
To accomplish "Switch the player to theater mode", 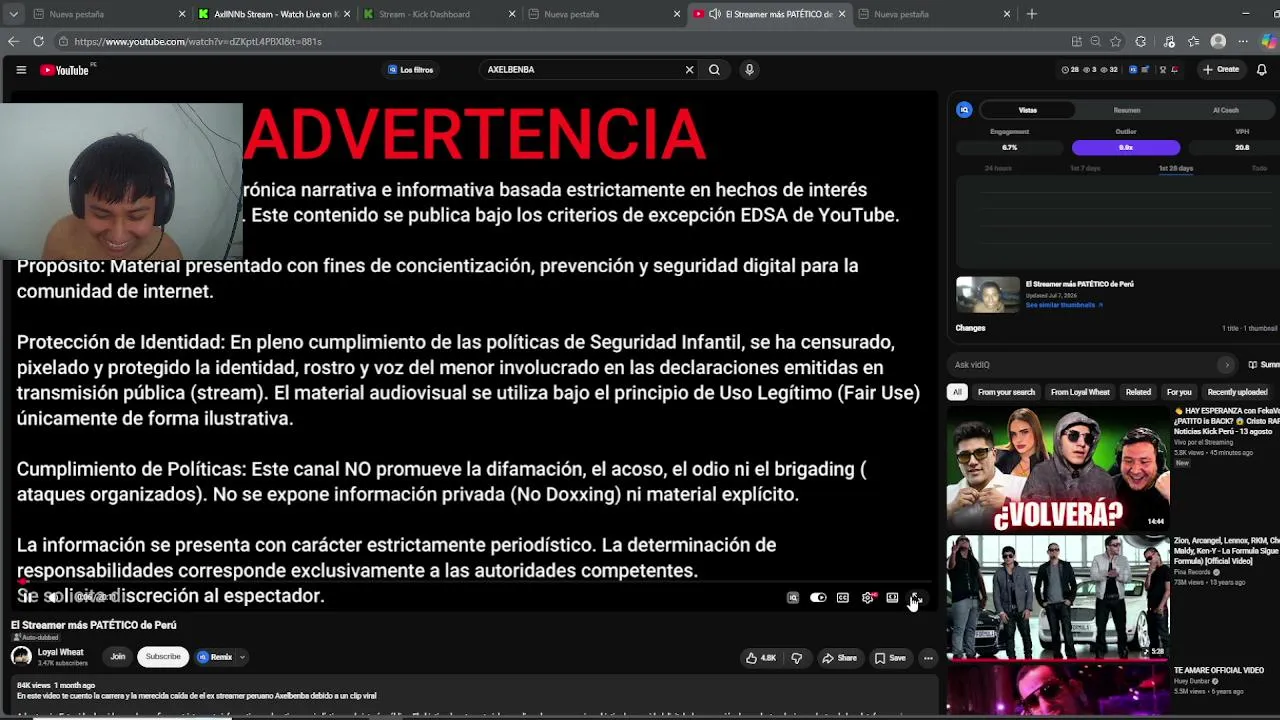I will (x=892, y=598).
